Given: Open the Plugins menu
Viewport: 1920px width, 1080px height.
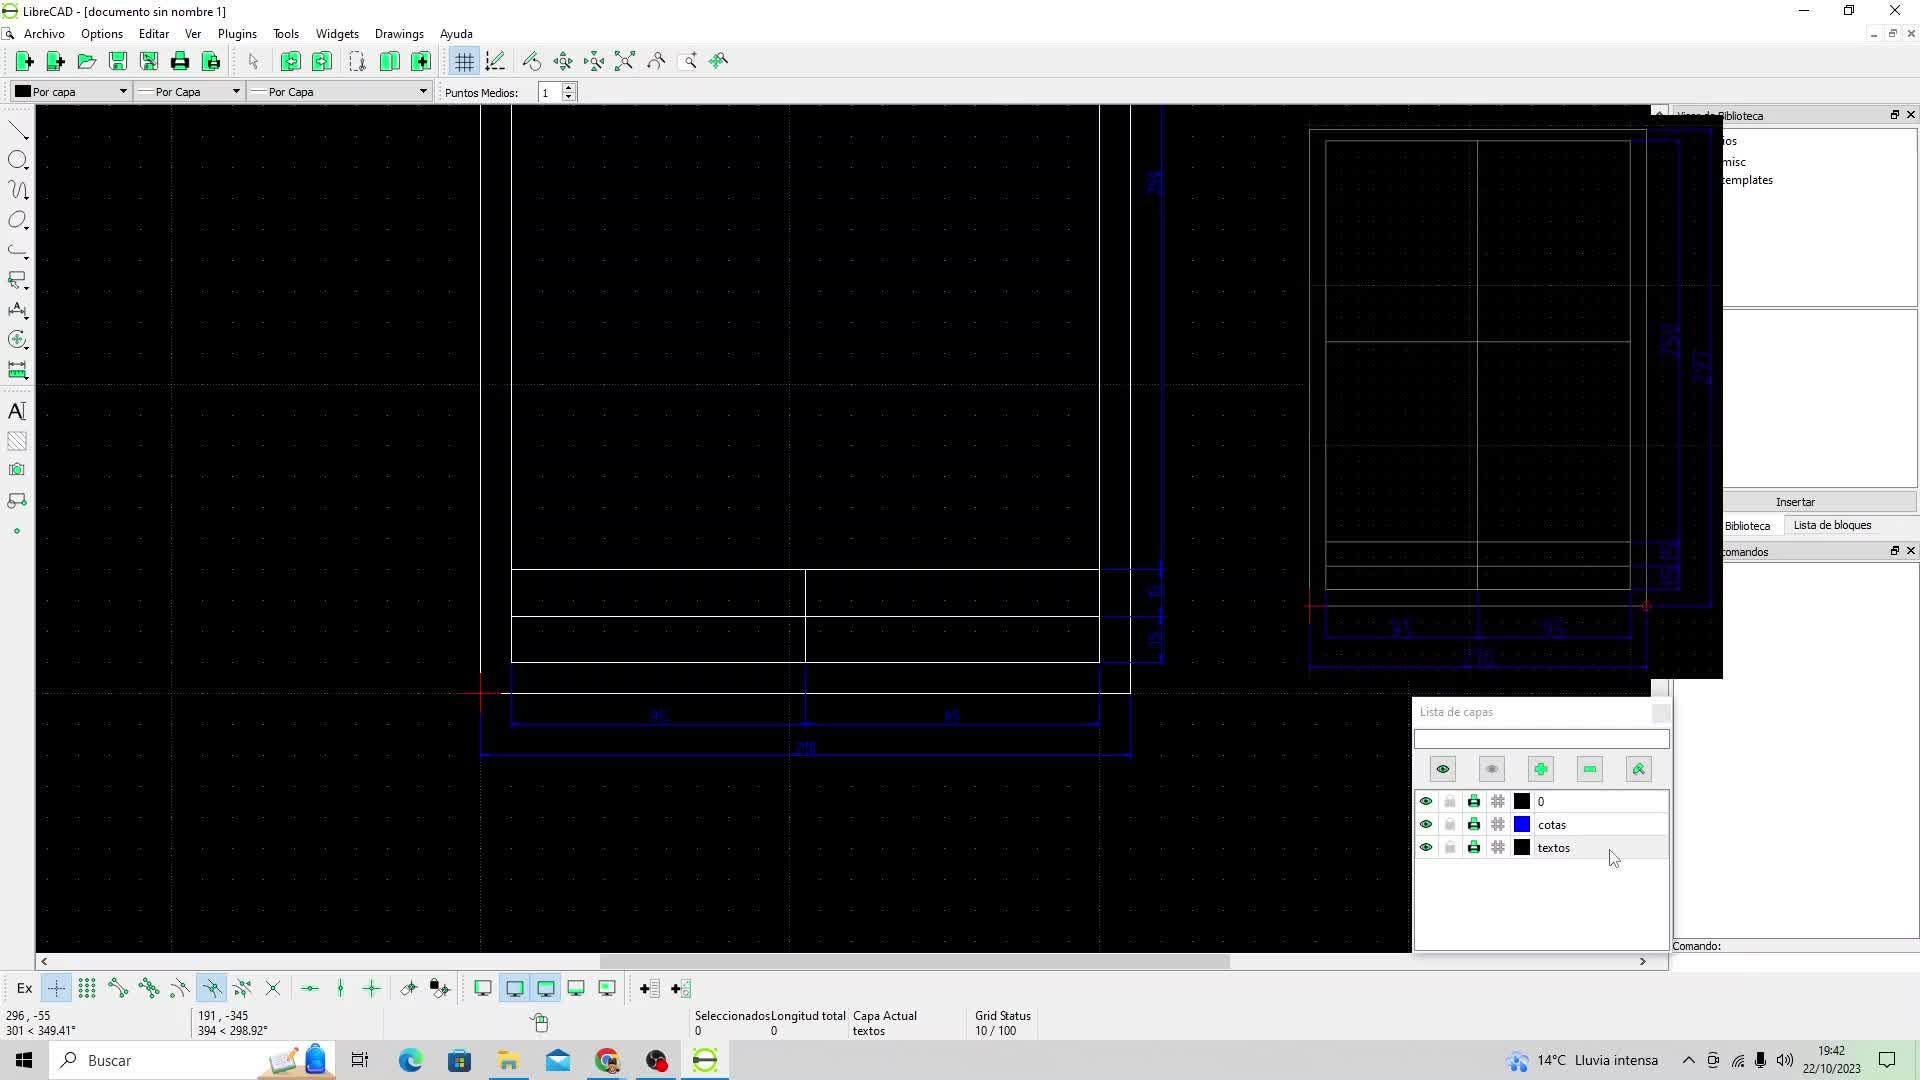Looking at the screenshot, I should point(237,34).
